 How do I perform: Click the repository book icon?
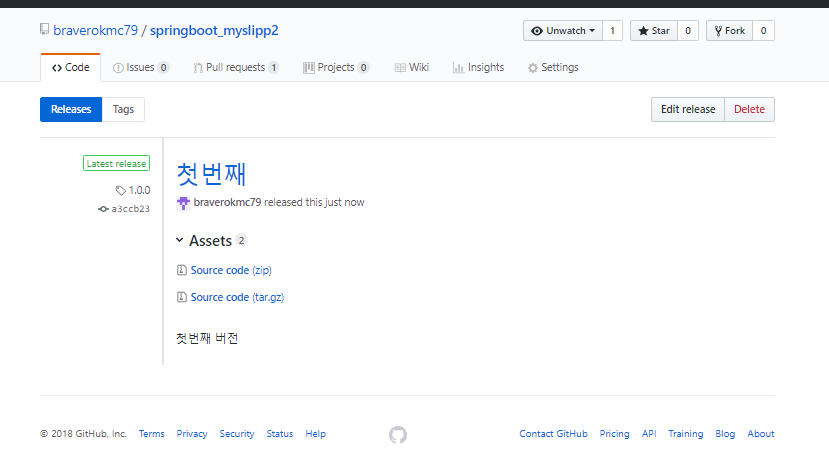coord(44,30)
